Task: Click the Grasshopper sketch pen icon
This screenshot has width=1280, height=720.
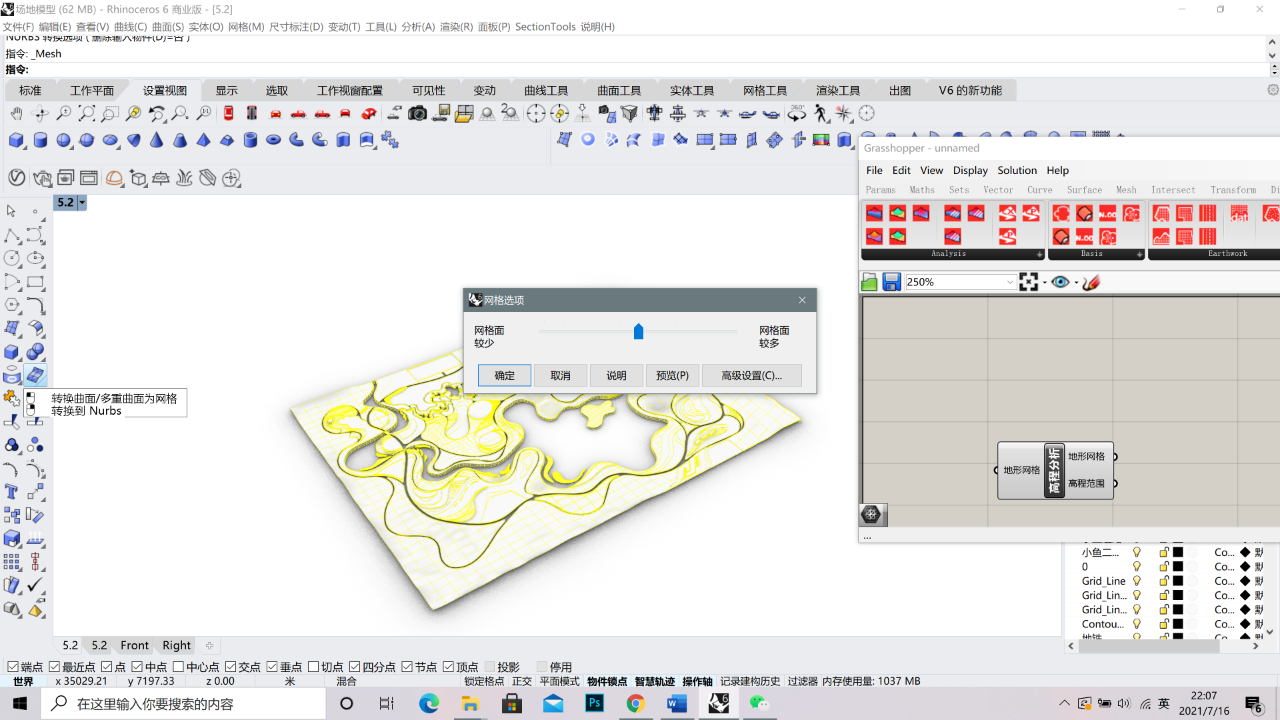Action: coord(1091,283)
